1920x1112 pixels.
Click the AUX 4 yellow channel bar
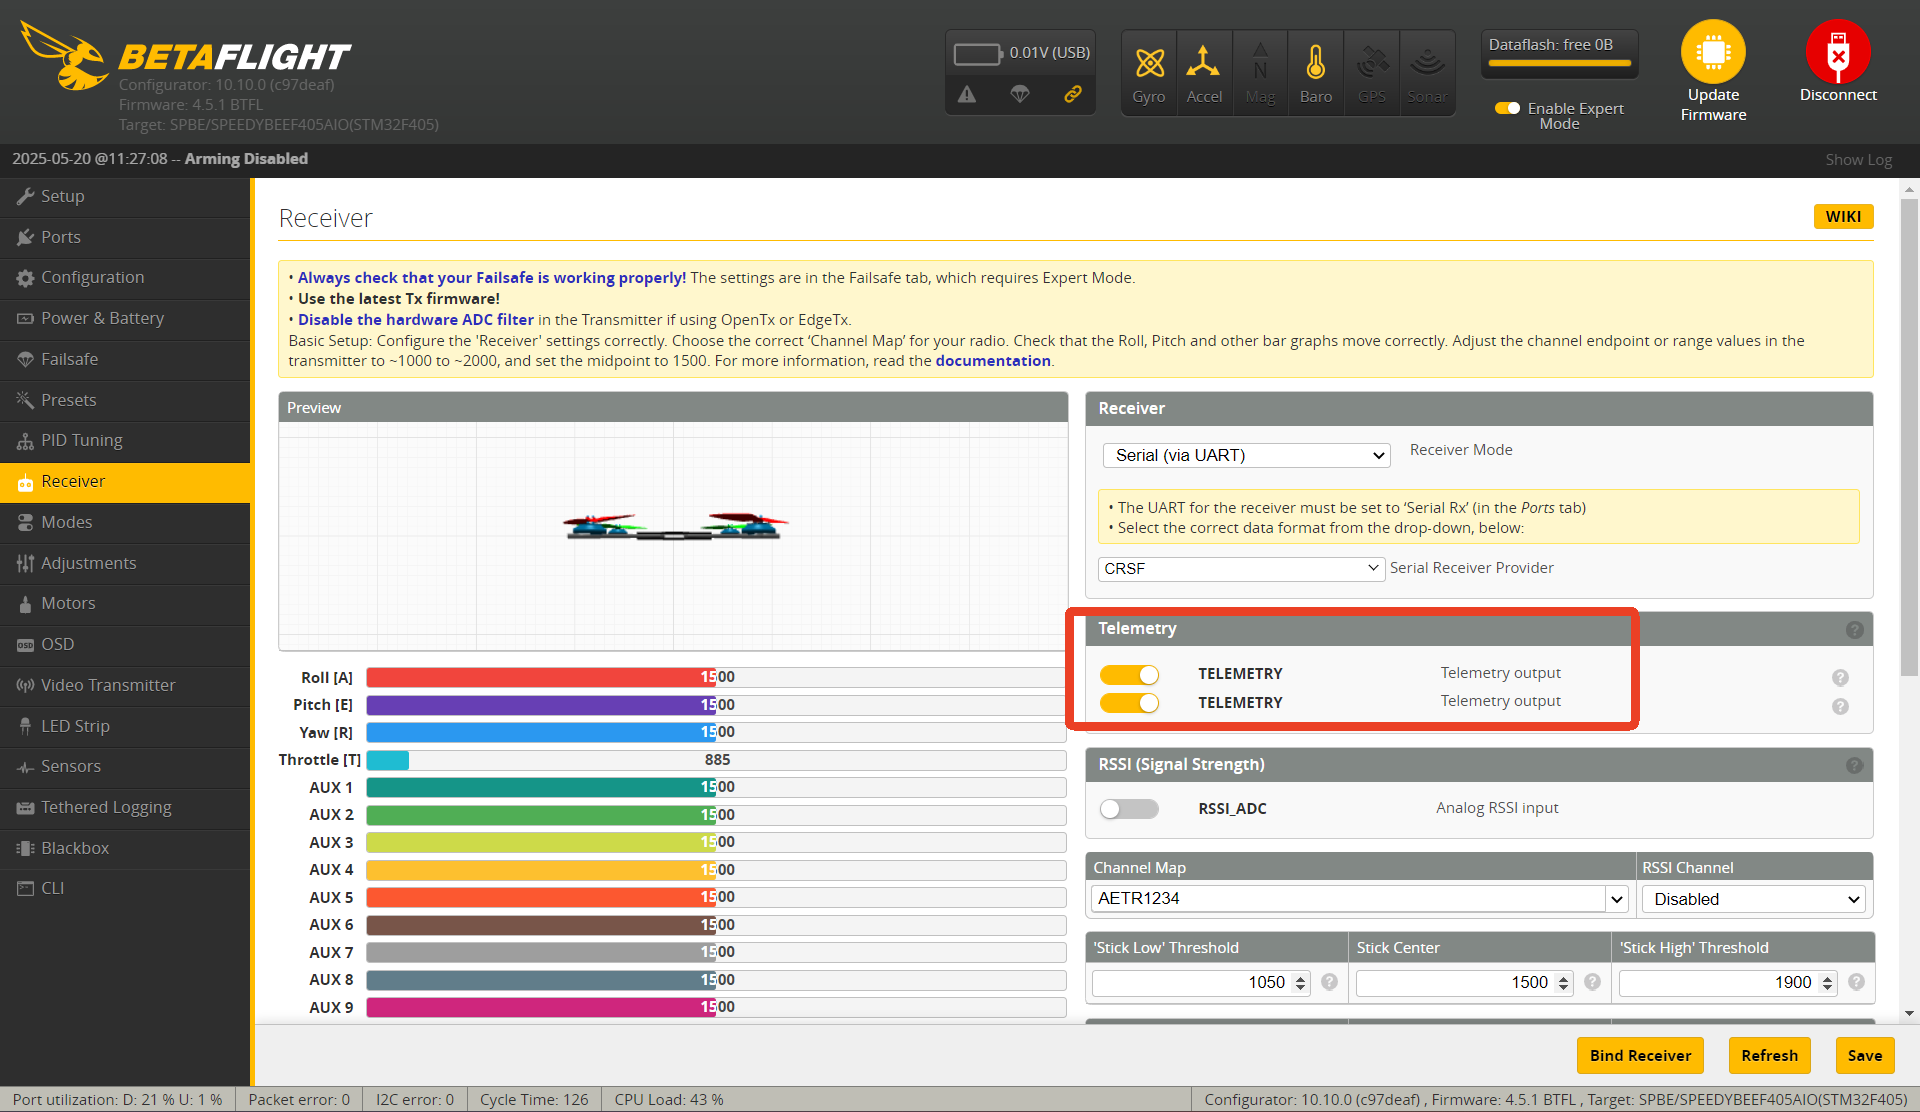coord(716,870)
